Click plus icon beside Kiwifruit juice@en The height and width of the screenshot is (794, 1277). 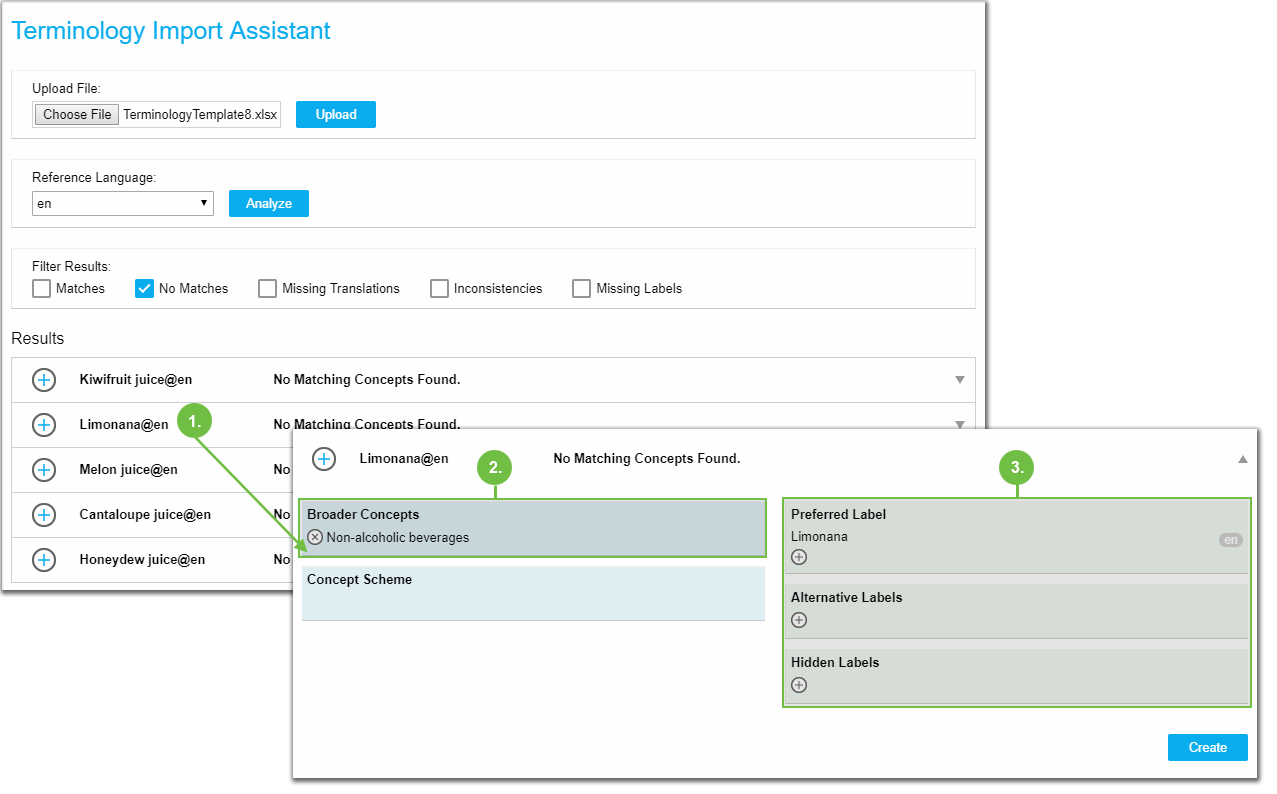(x=44, y=380)
